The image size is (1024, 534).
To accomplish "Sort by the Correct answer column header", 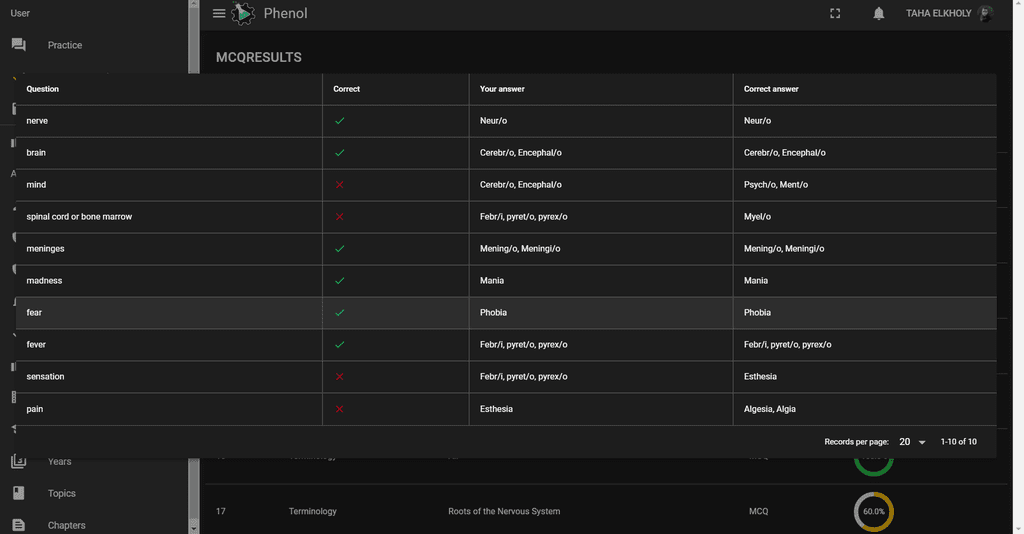I will [x=771, y=89].
